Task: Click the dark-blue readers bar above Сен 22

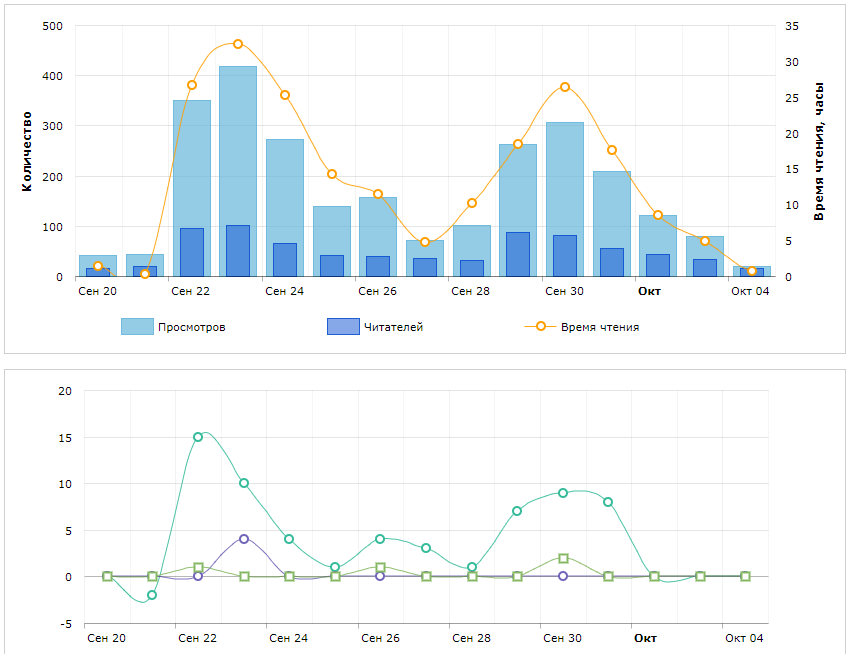Action: click(x=191, y=252)
